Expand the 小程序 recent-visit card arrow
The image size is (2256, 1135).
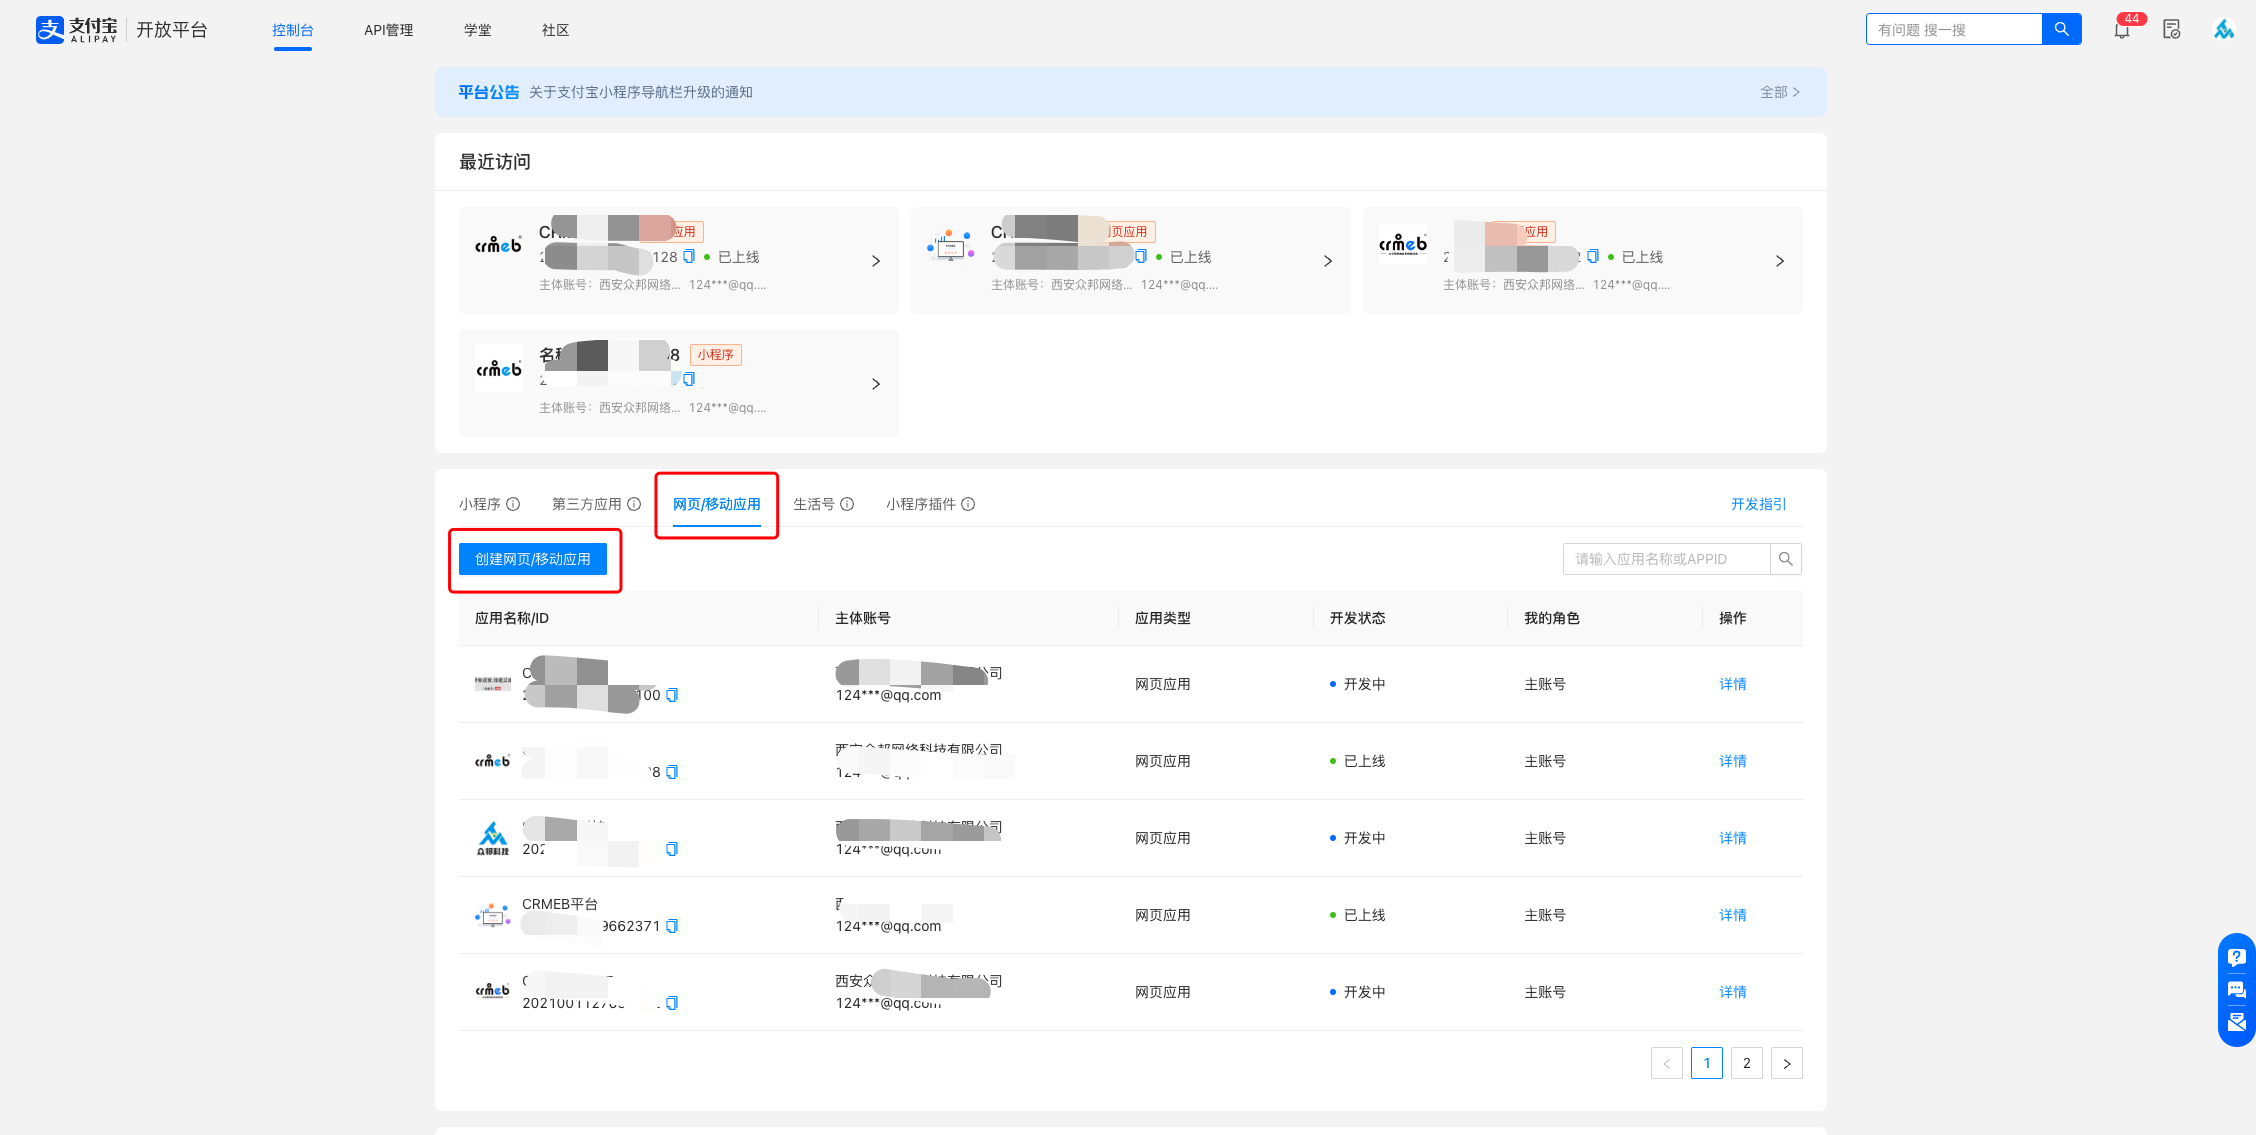tap(876, 384)
